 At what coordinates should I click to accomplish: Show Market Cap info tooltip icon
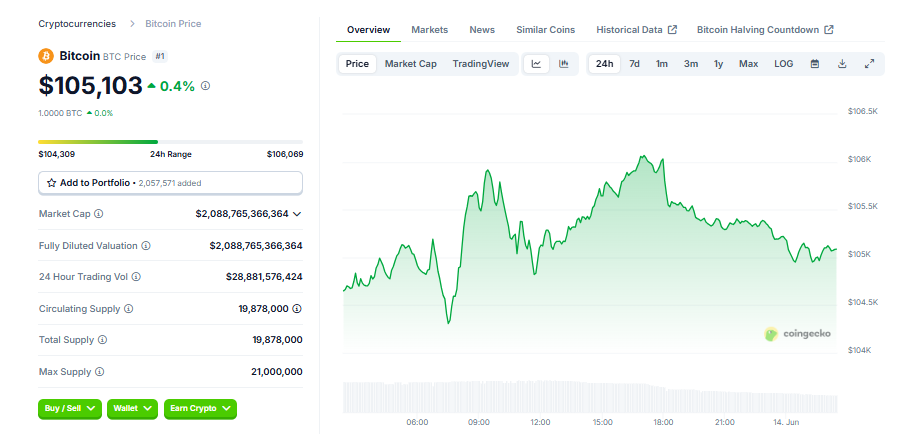click(98, 214)
